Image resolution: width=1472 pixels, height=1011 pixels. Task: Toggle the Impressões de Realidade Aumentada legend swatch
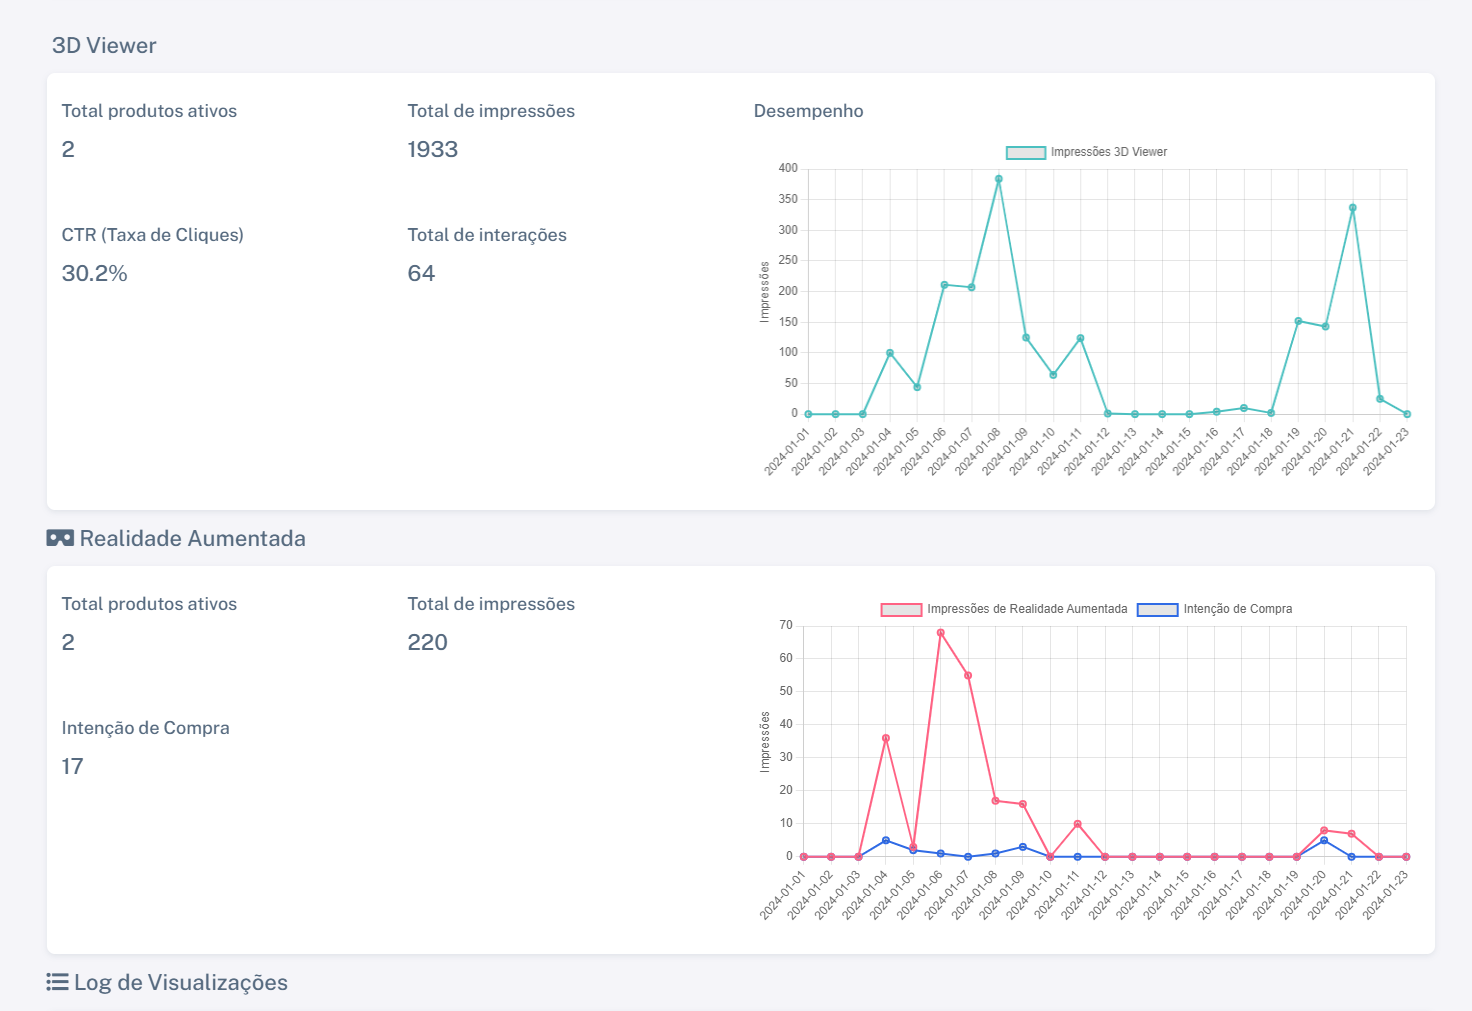[901, 609]
